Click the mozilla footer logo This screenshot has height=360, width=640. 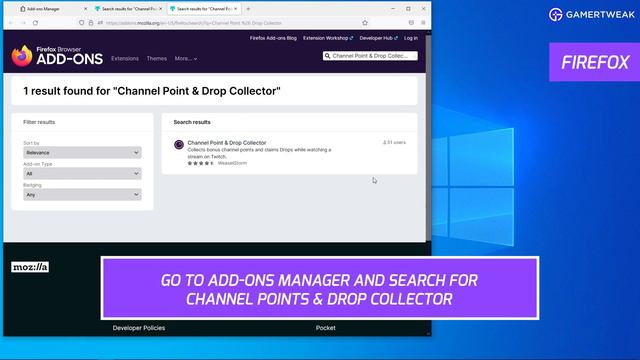click(30, 267)
